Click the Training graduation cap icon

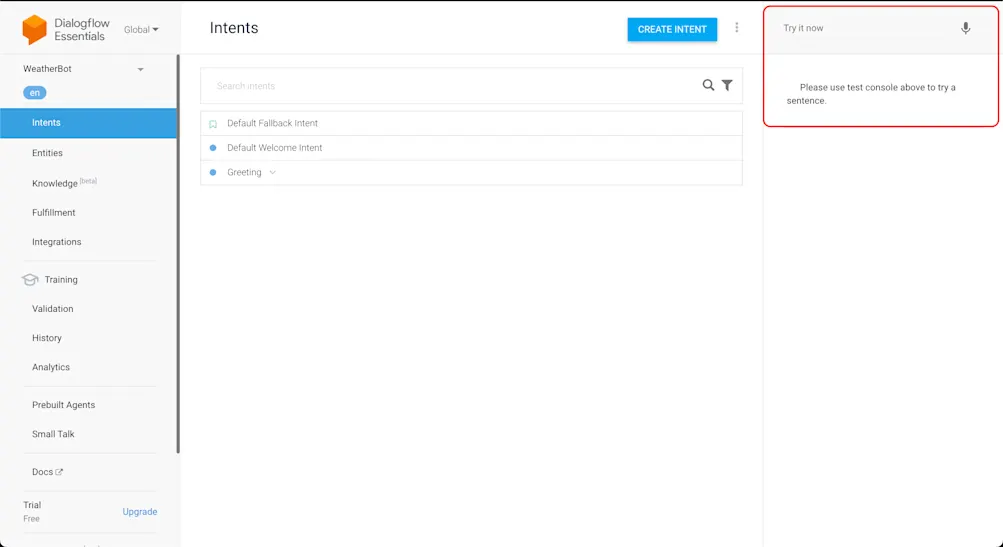click(30, 280)
